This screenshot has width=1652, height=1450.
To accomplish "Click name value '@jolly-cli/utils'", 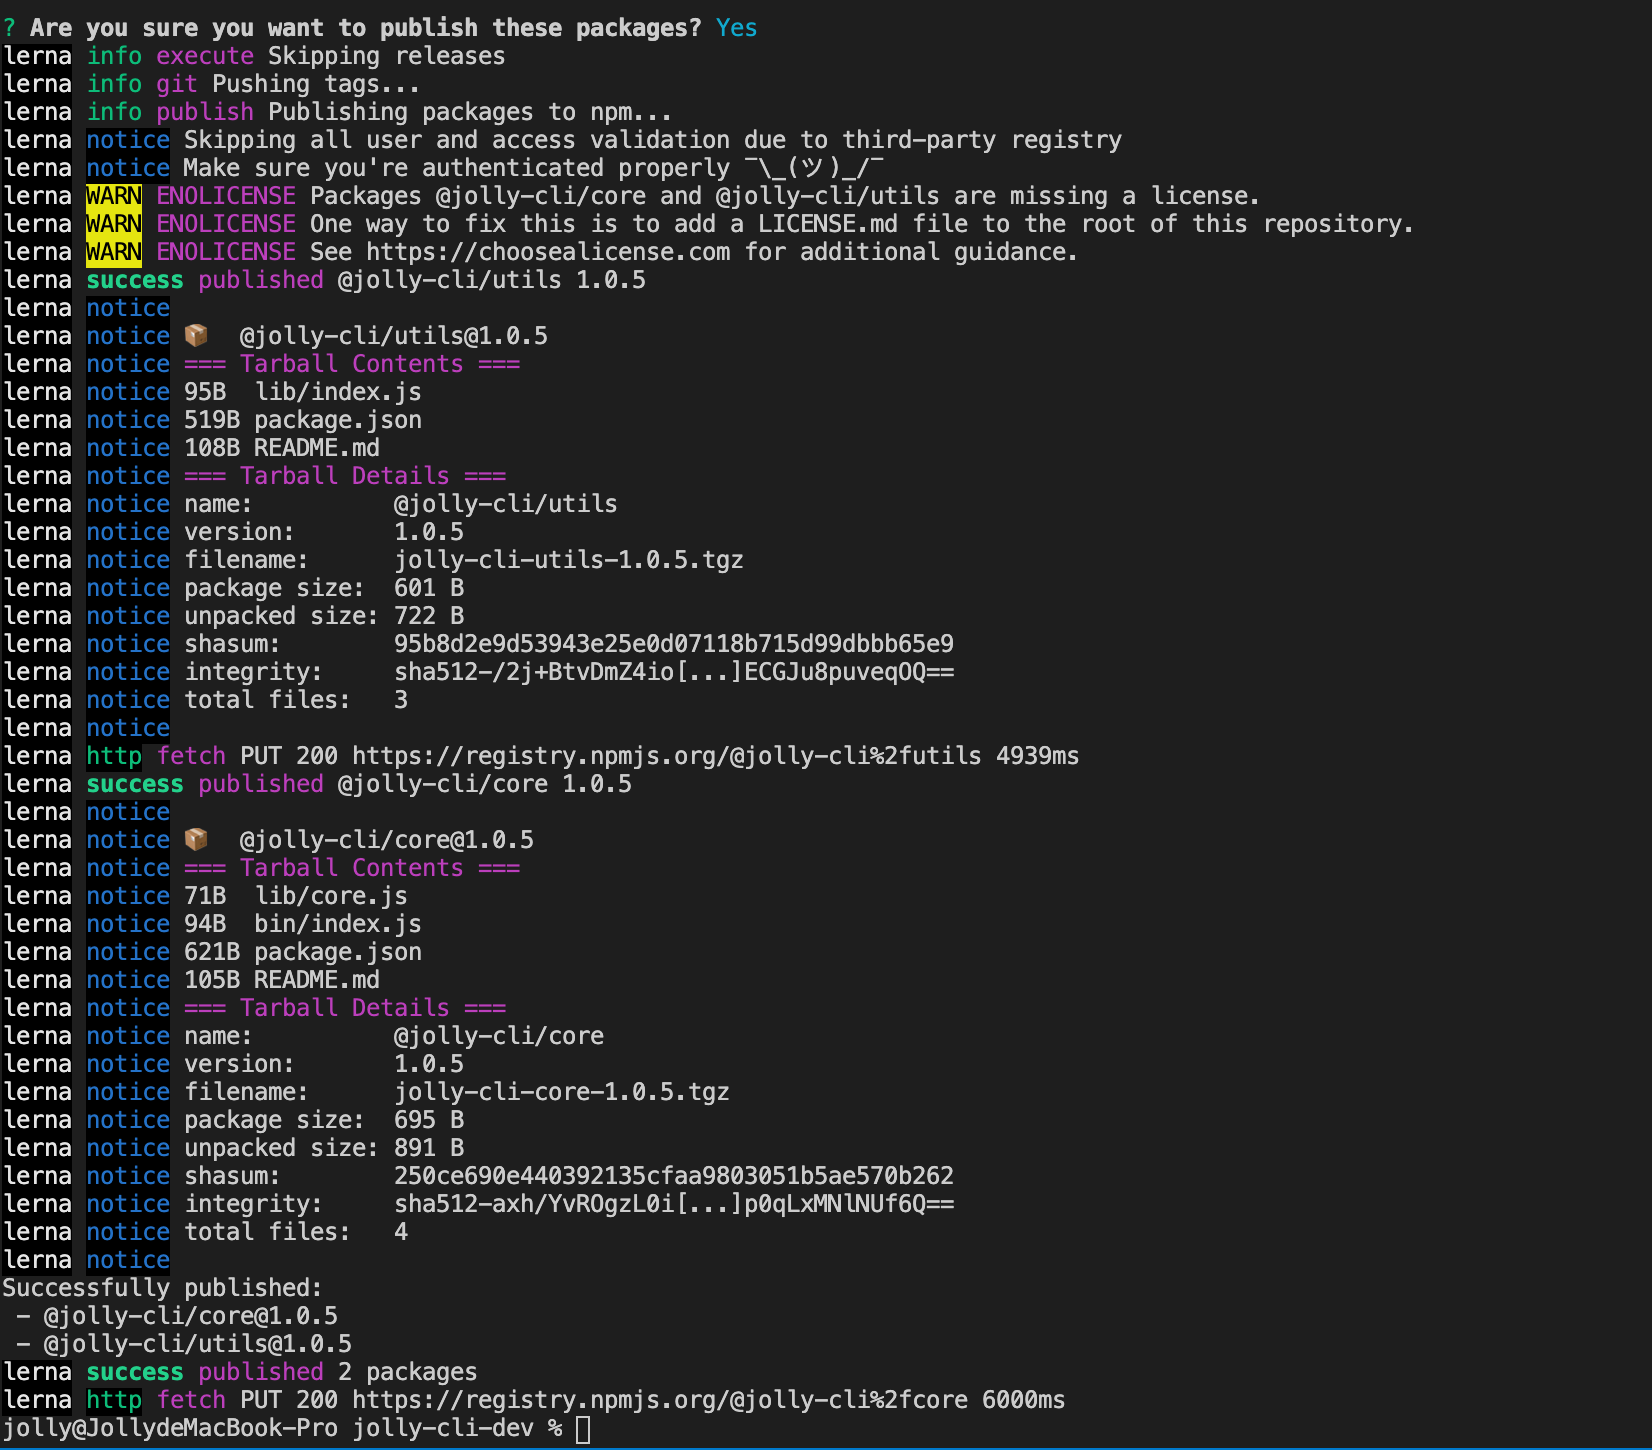I will 506,504.
